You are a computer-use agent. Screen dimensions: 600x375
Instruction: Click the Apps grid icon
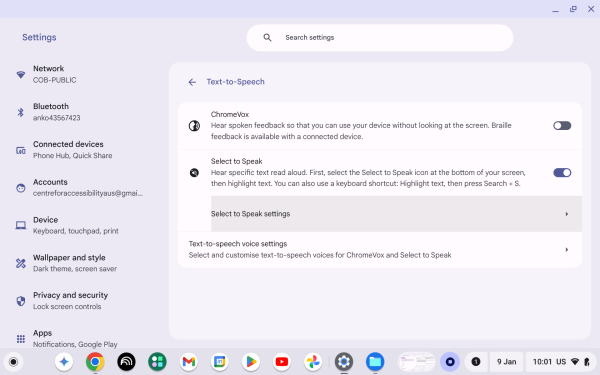click(21, 339)
